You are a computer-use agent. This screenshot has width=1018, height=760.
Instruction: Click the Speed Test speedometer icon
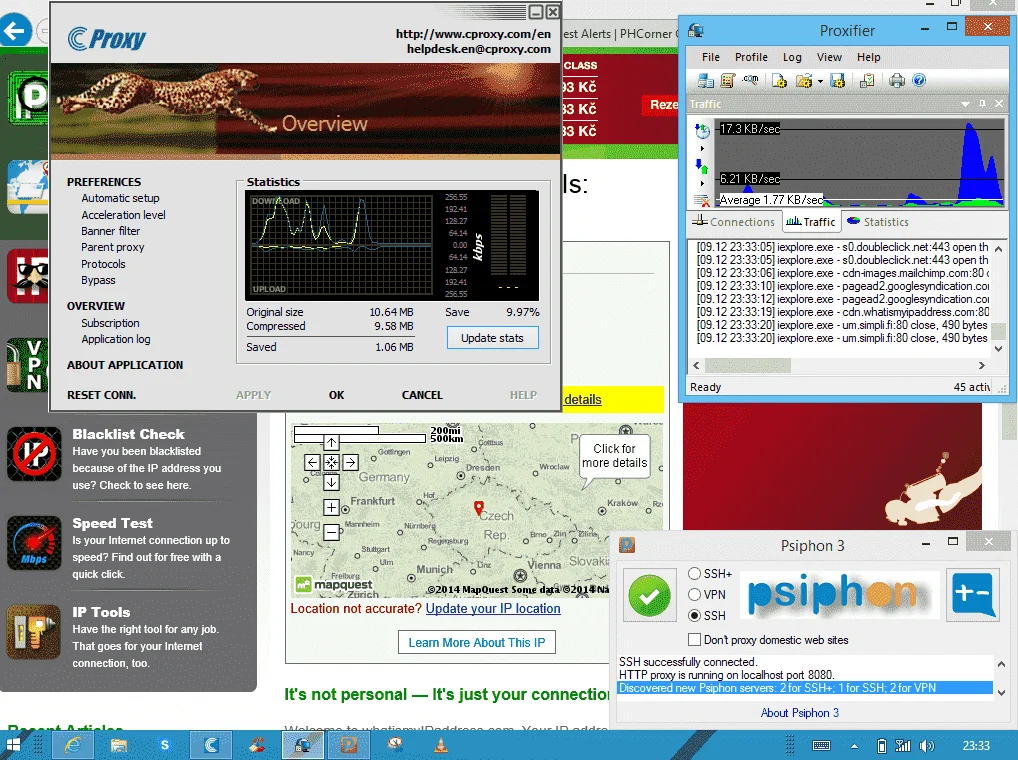click(x=34, y=543)
